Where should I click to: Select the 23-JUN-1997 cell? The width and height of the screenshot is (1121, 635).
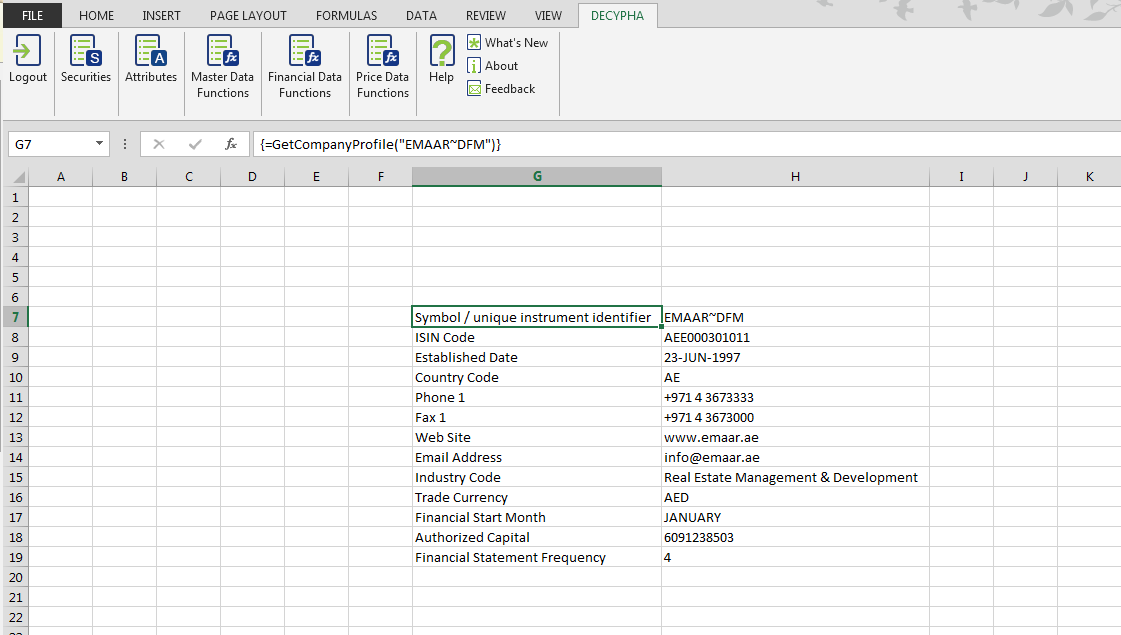coord(795,358)
